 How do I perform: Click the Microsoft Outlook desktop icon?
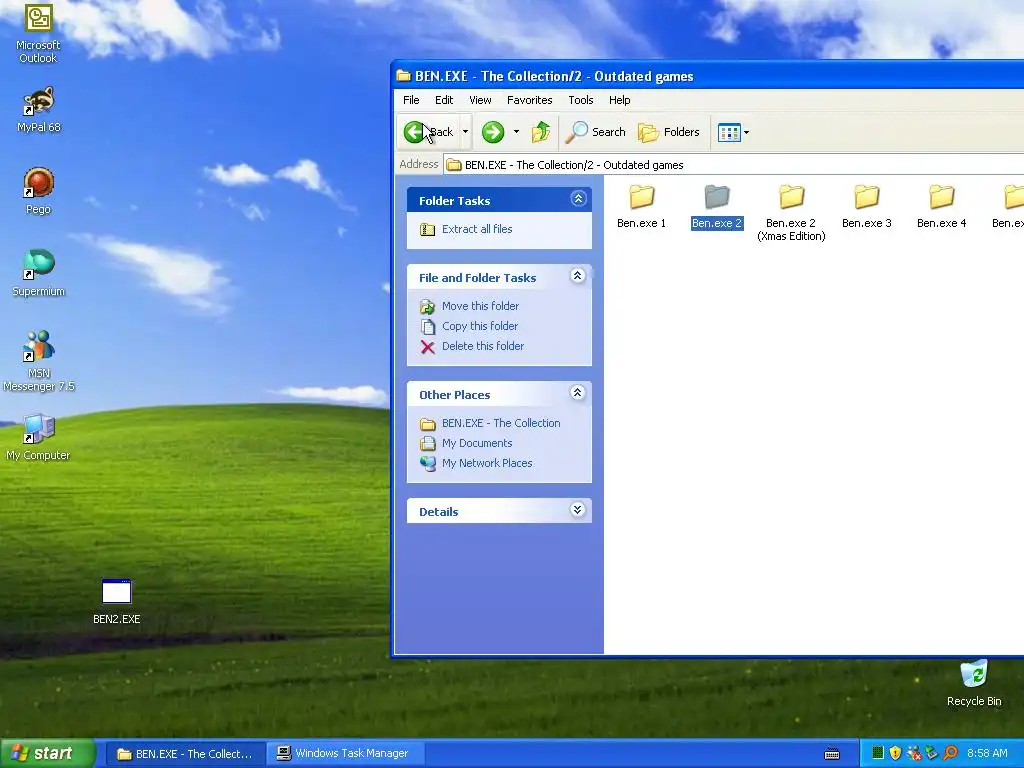click(x=38, y=33)
